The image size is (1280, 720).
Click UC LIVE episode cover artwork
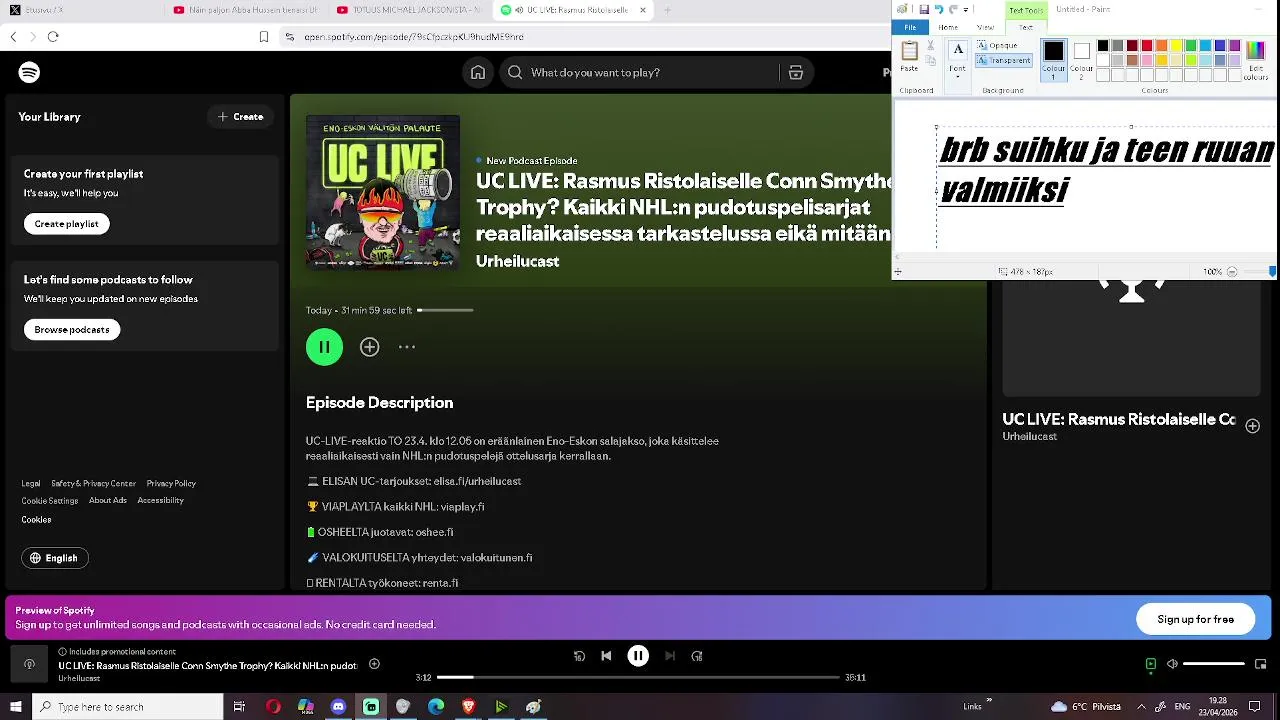(383, 192)
